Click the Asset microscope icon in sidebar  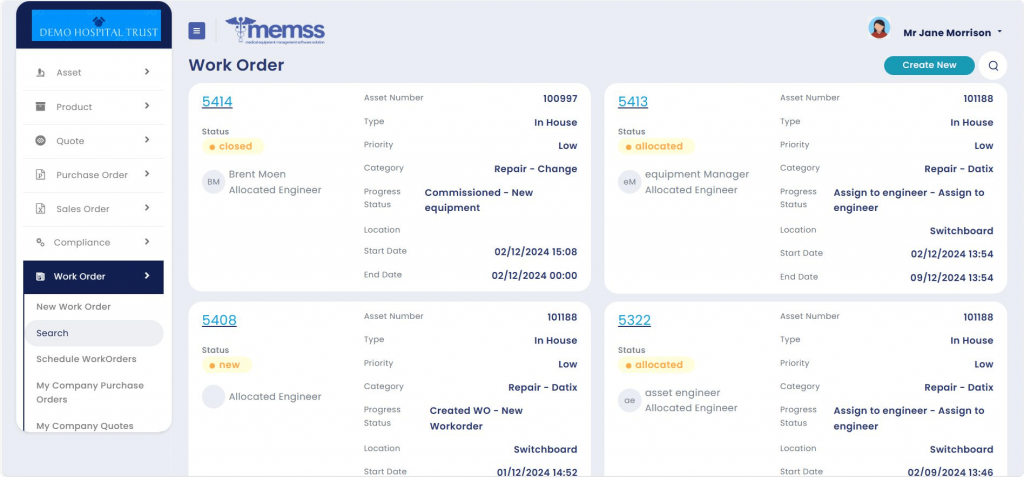pos(40,73)
